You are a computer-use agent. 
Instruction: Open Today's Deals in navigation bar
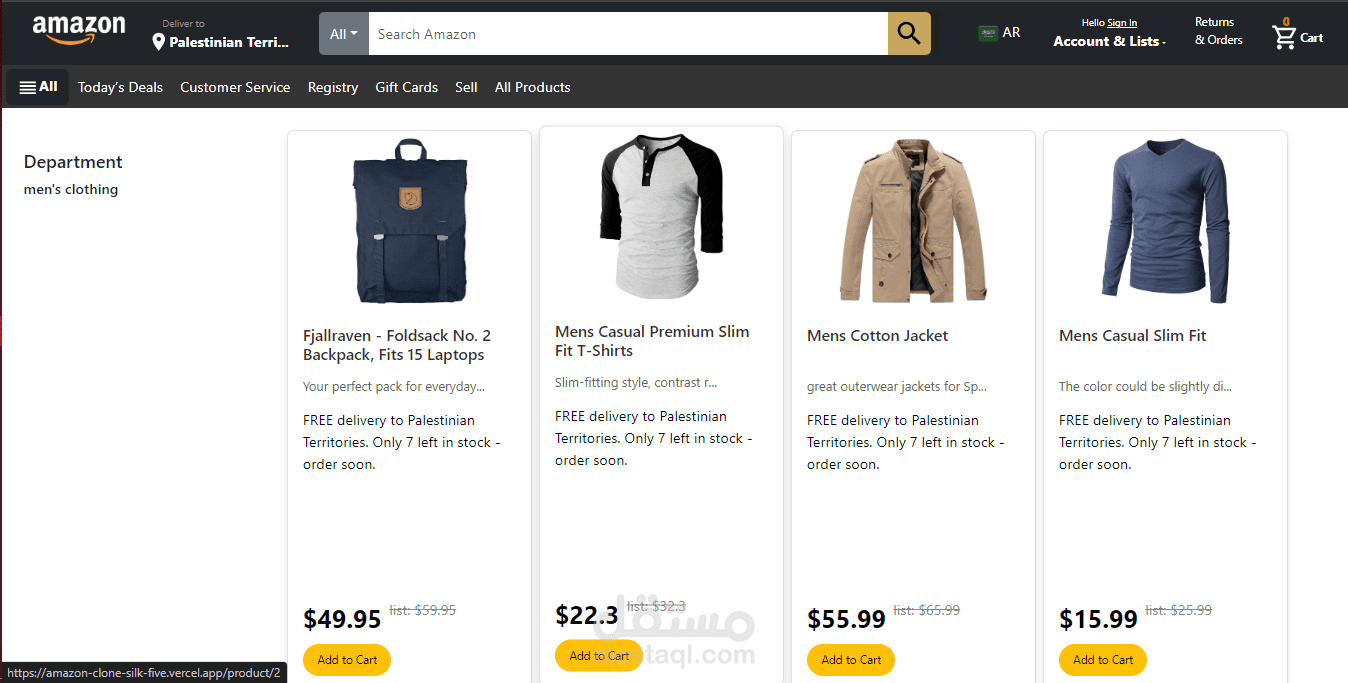pyautogui.click(x=120, y=87)
